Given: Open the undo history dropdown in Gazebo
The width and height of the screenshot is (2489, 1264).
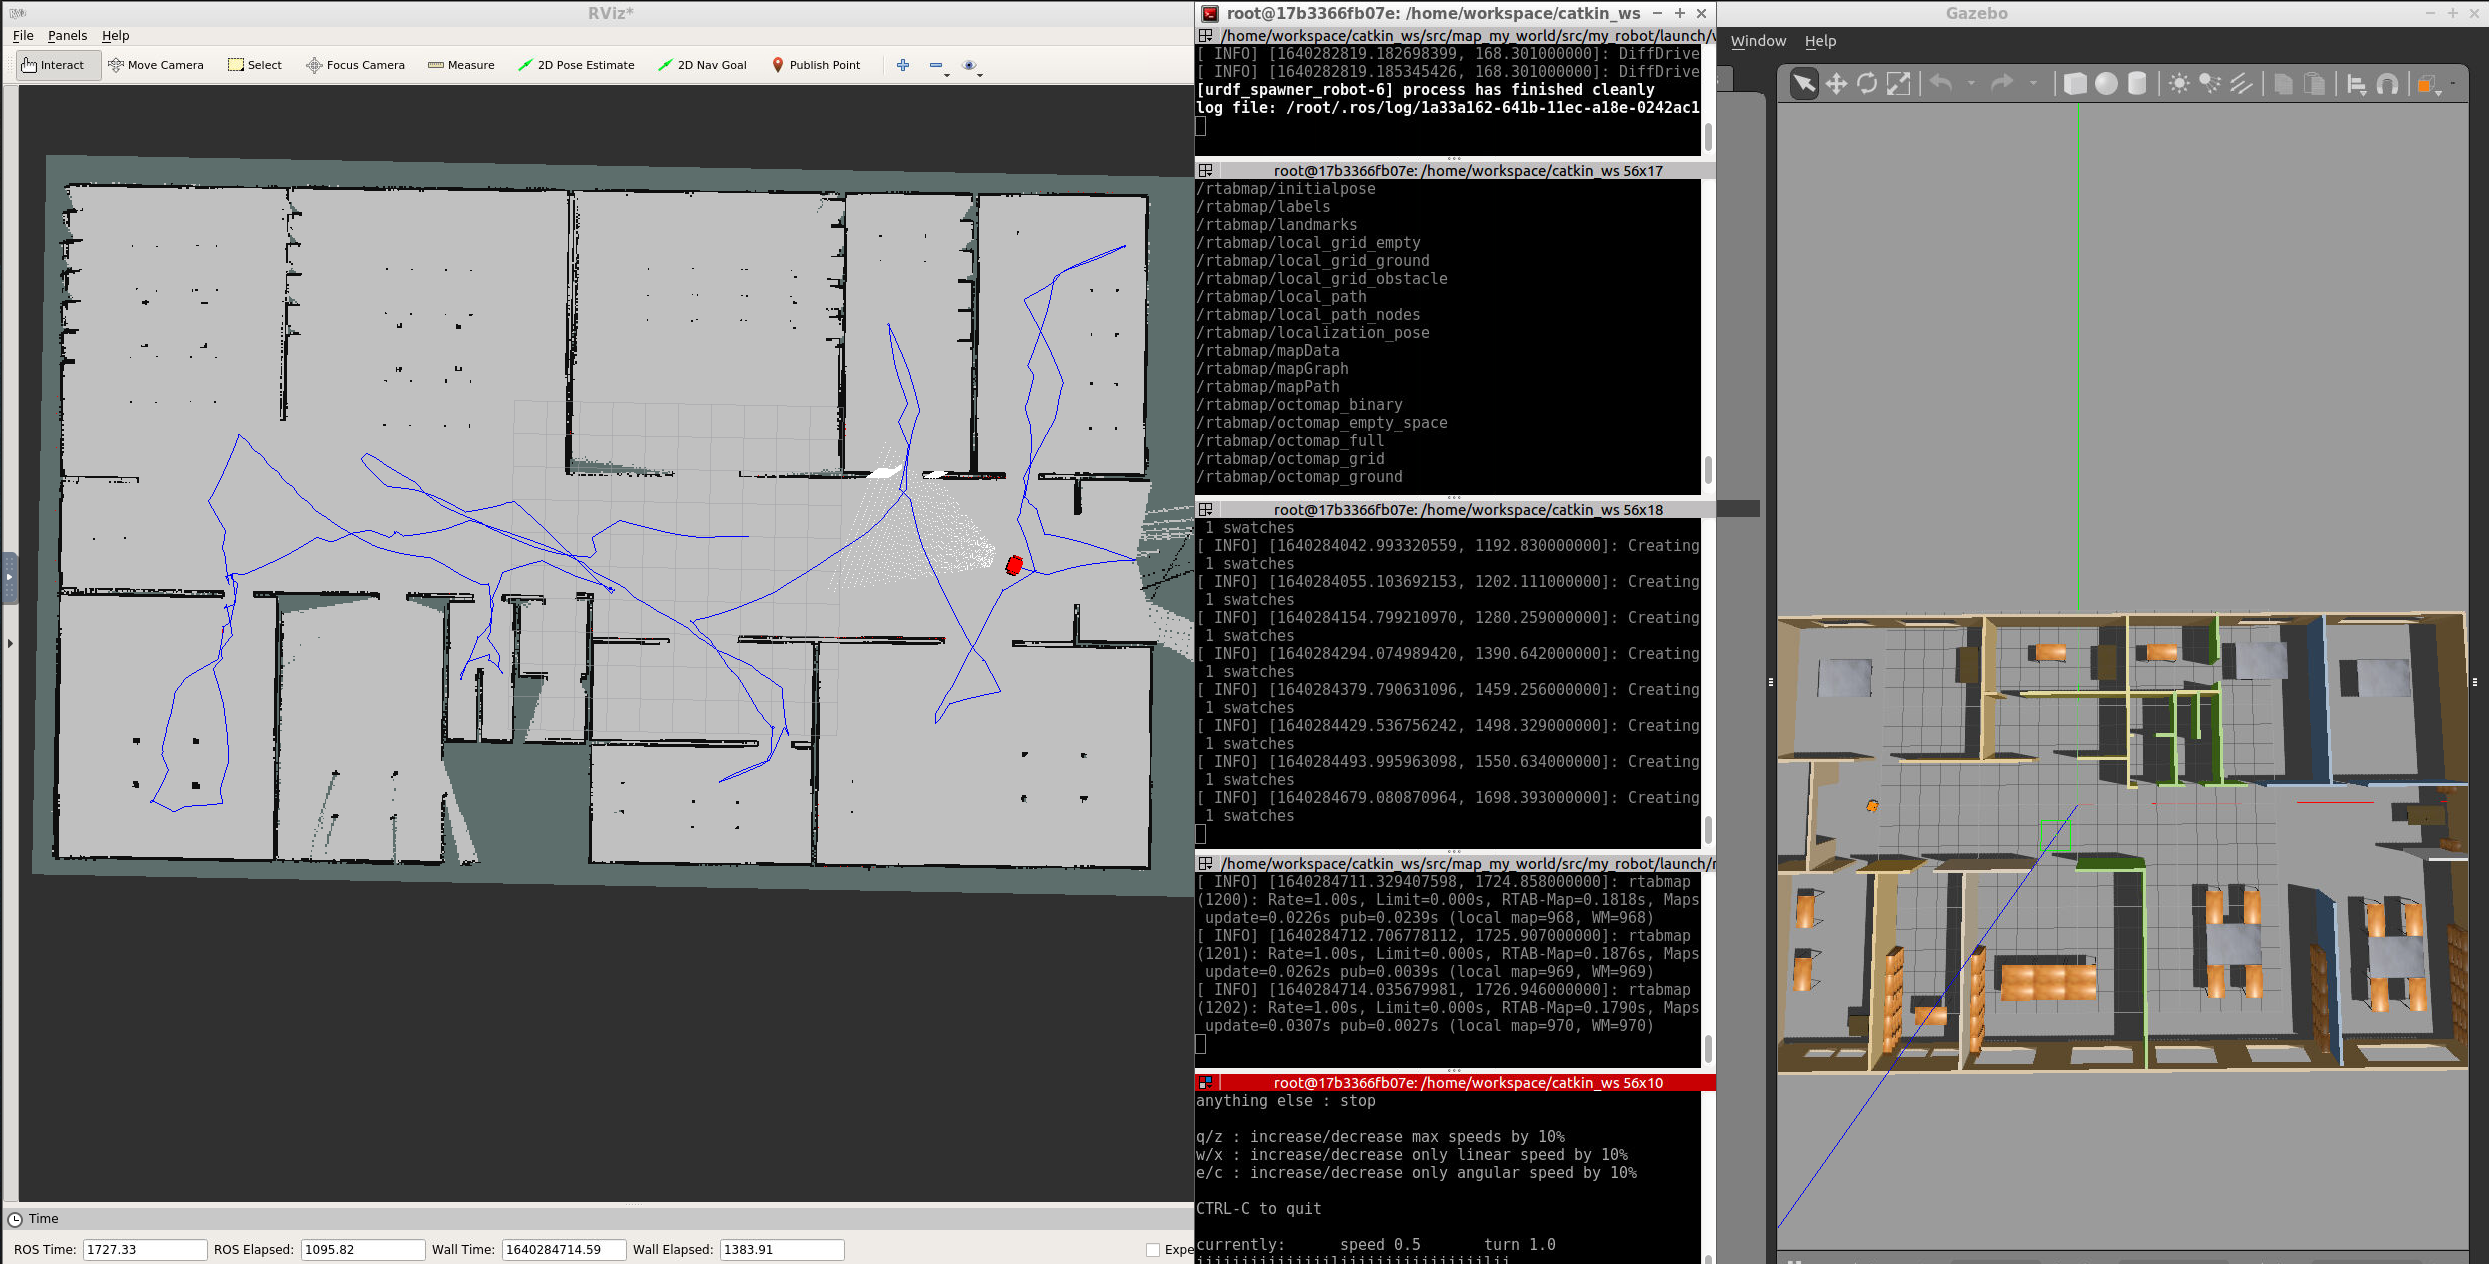Looking at the screenshot, I should [x=1971, y=84].
